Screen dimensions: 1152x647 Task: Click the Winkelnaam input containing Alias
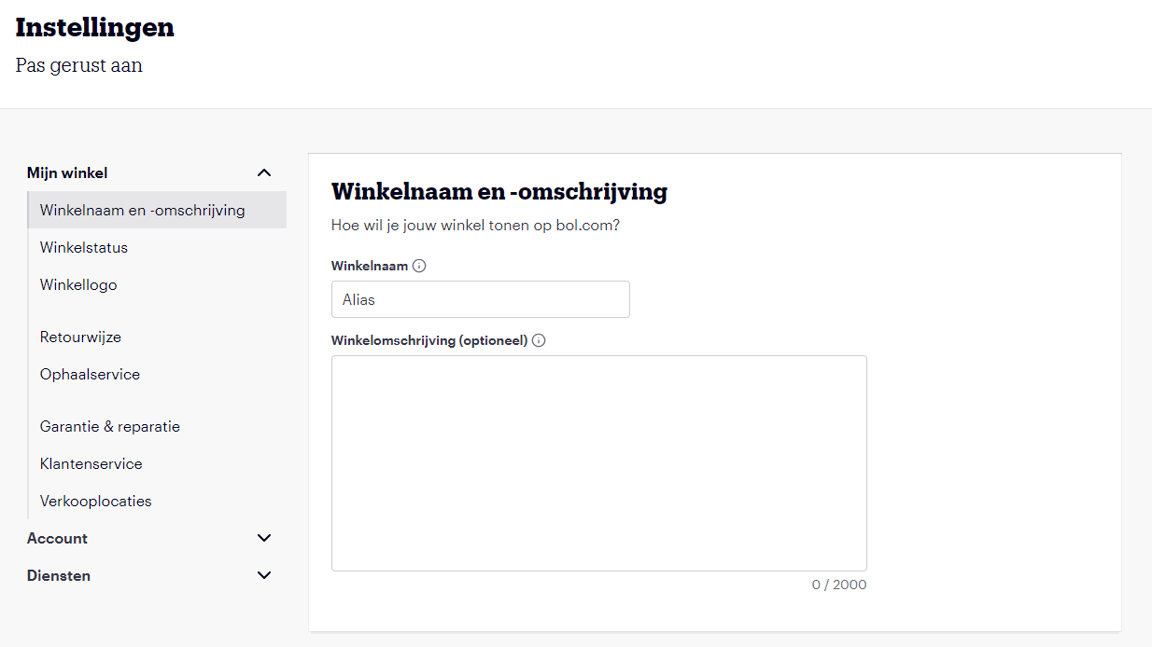click(x=480, y=298)
